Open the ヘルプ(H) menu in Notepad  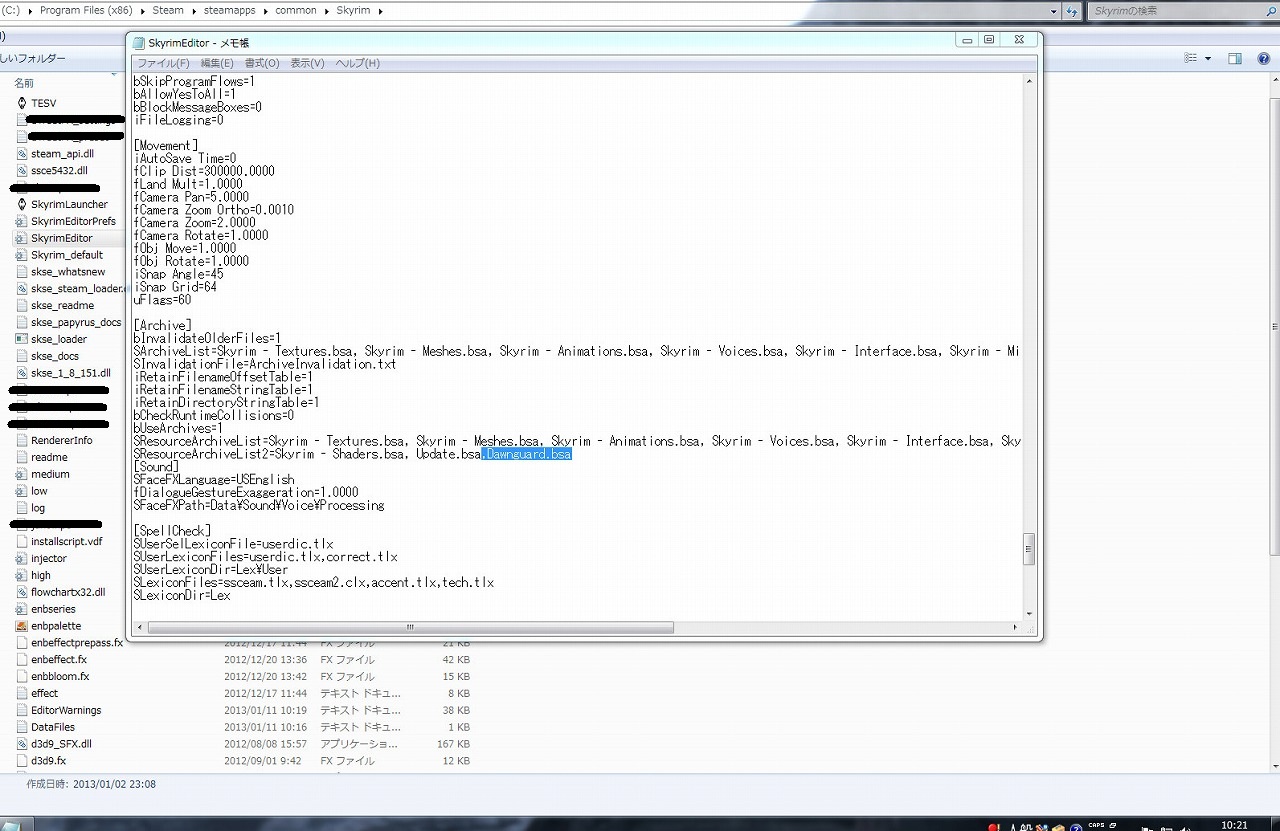point(357,63)
